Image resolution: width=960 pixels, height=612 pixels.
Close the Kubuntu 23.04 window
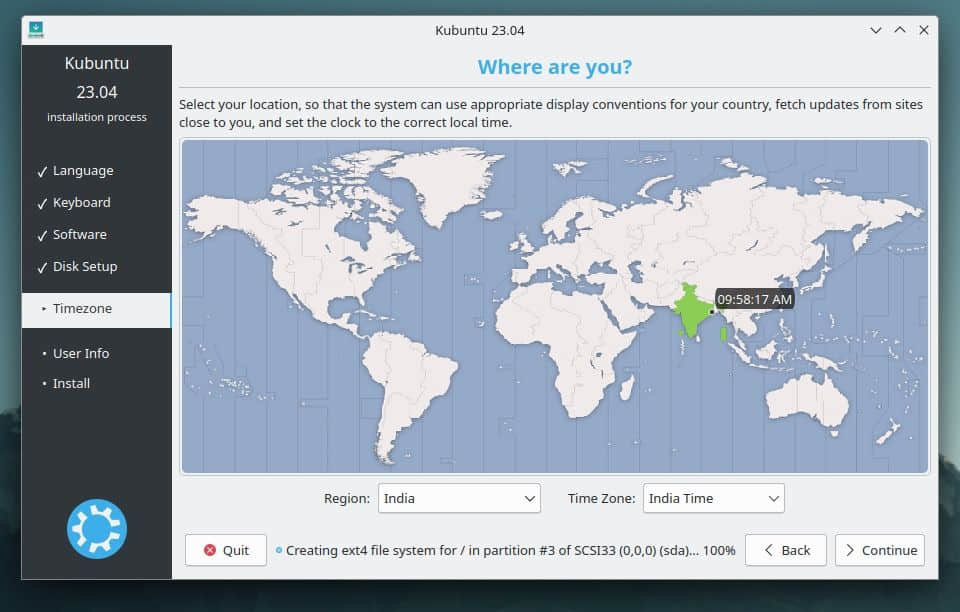[924, 30]
